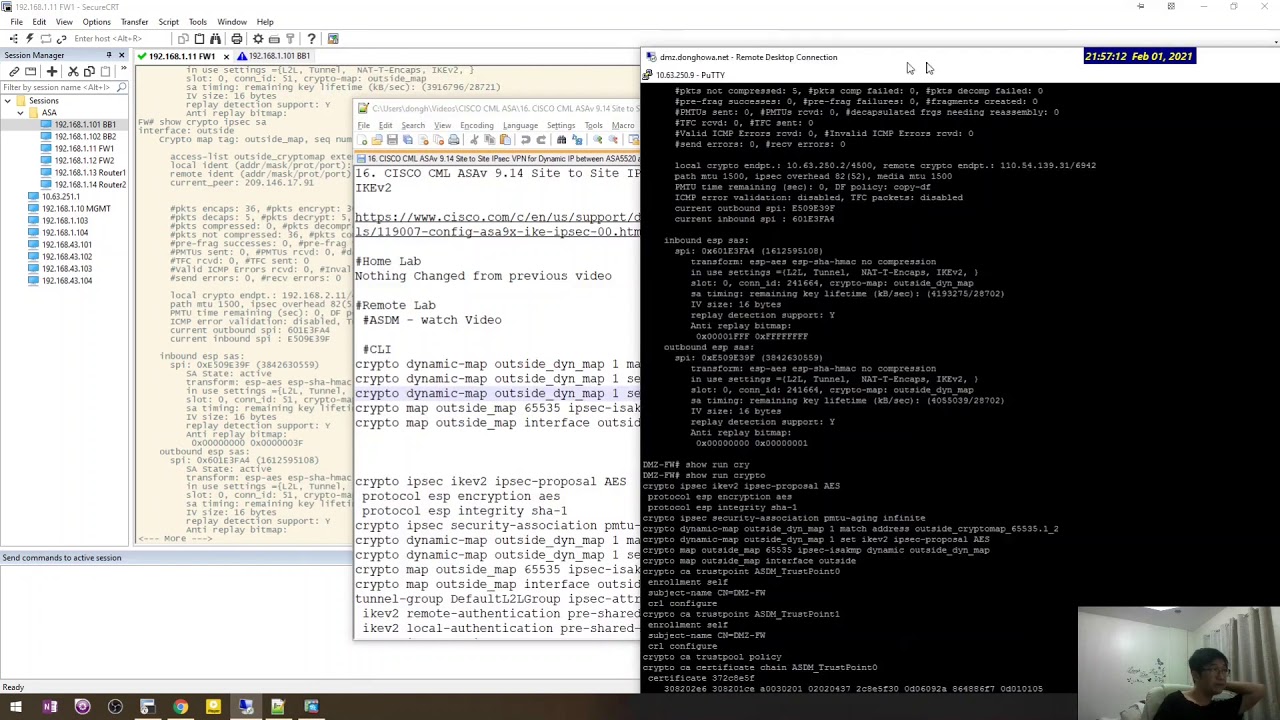
Task: Click the New file icon in Notepad++ toolbar
Action: click(363, 140)
